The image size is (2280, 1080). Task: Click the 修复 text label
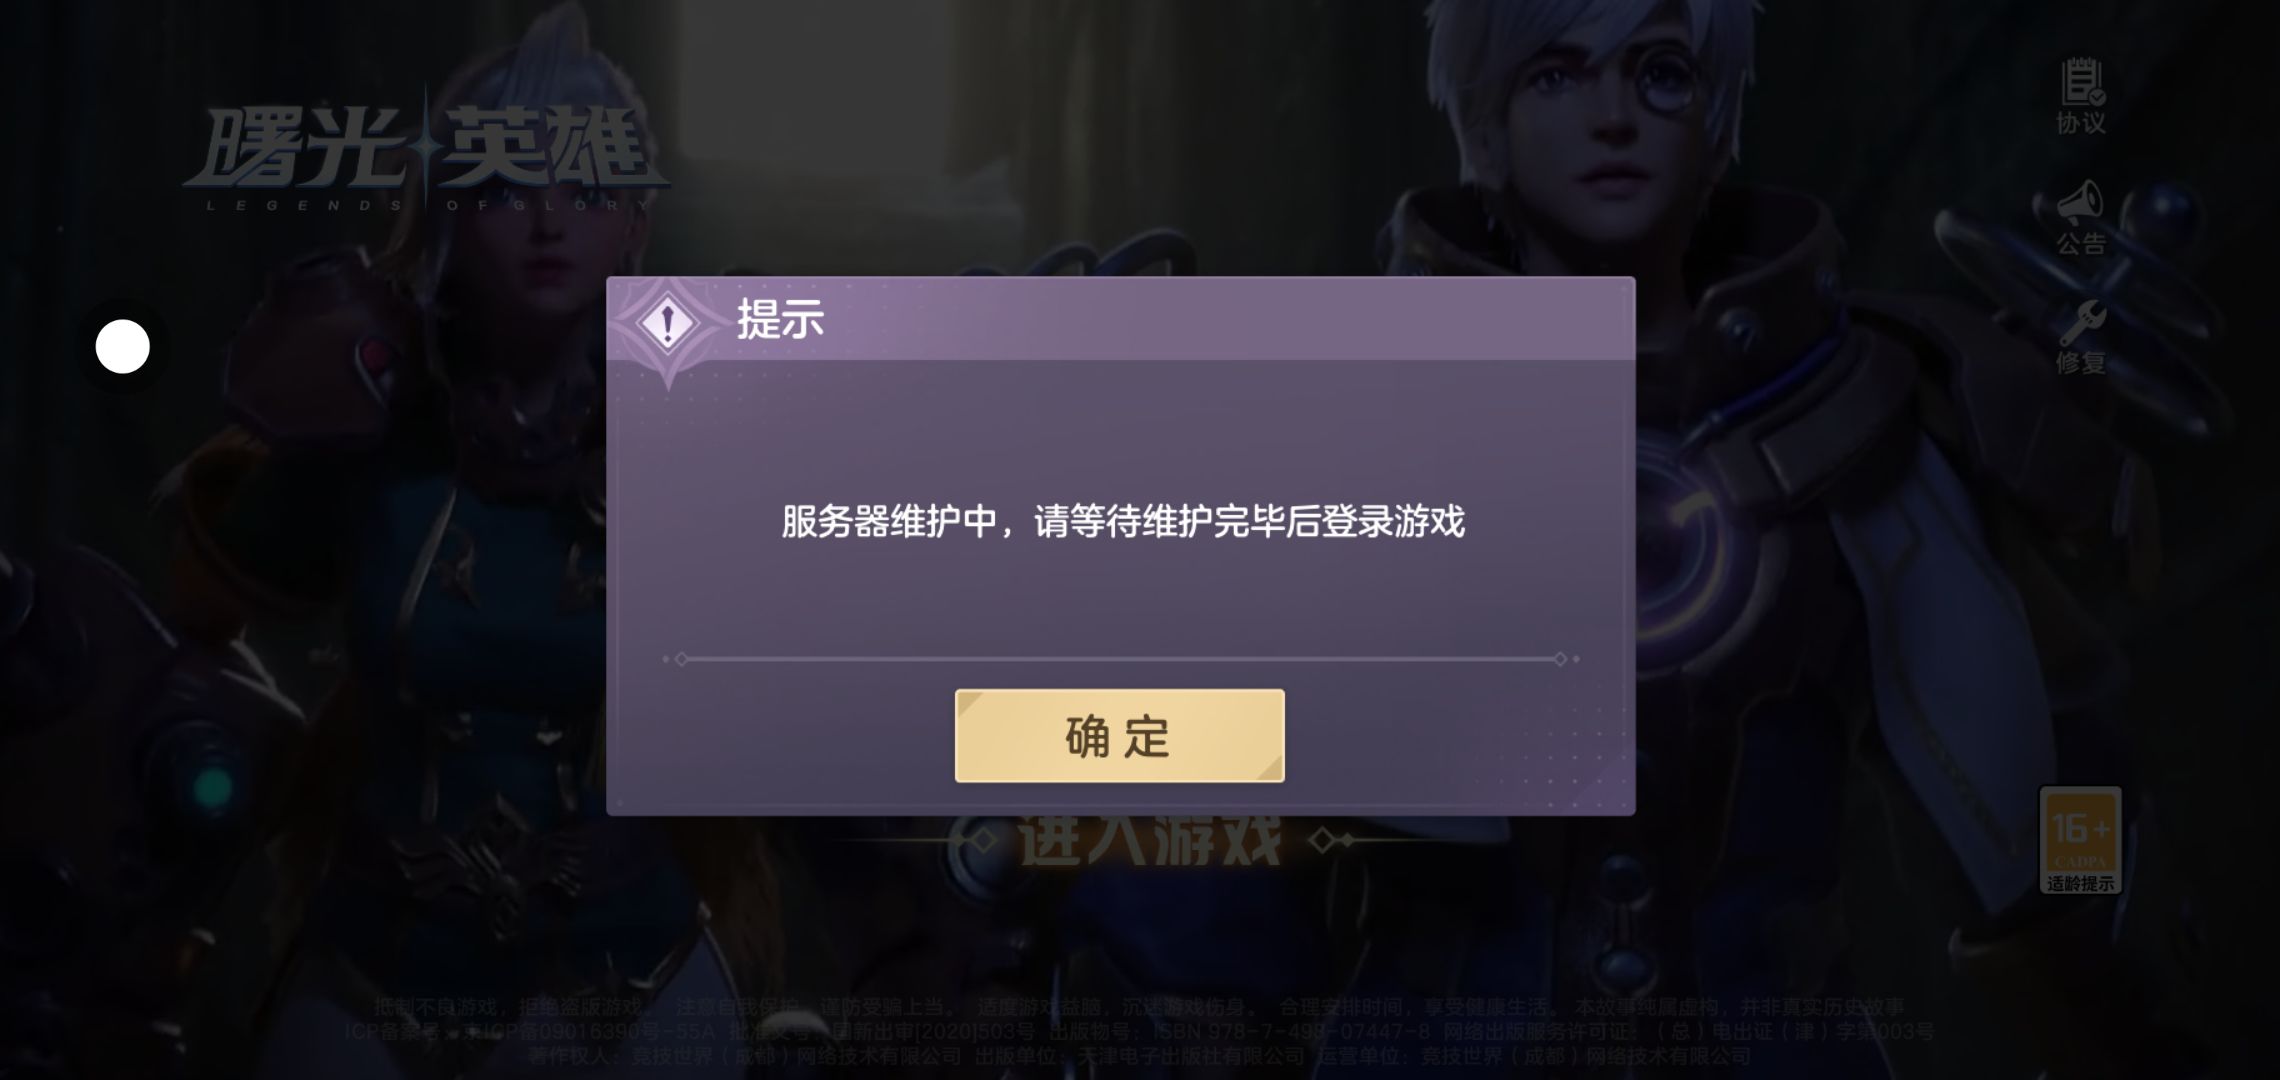click(x=2081, y=362)
